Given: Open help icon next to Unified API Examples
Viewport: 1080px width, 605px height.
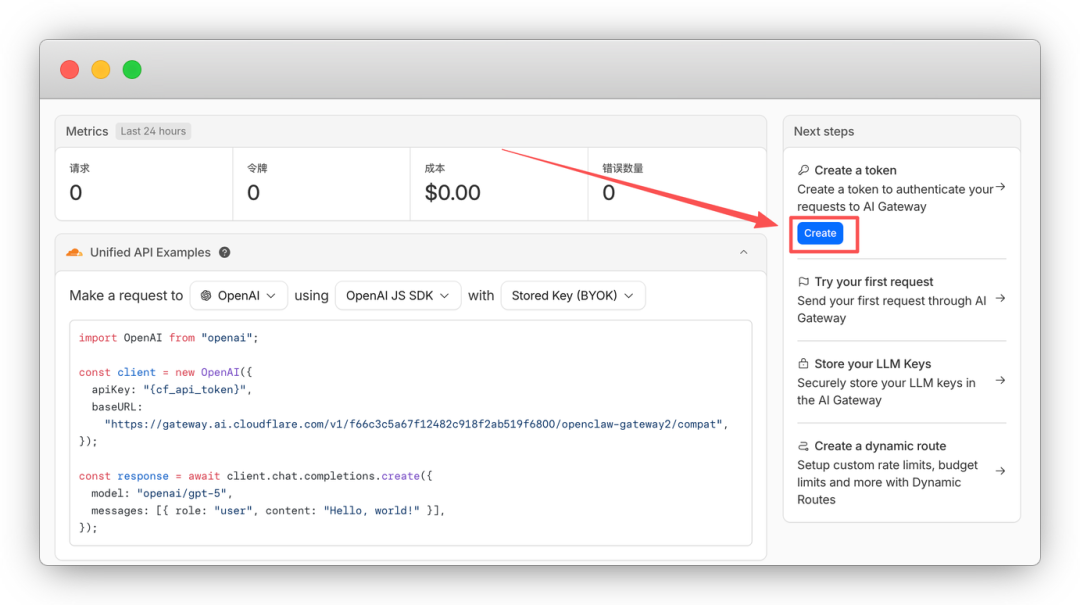Looking at the screenshot, I should click(x=225, y=253).
